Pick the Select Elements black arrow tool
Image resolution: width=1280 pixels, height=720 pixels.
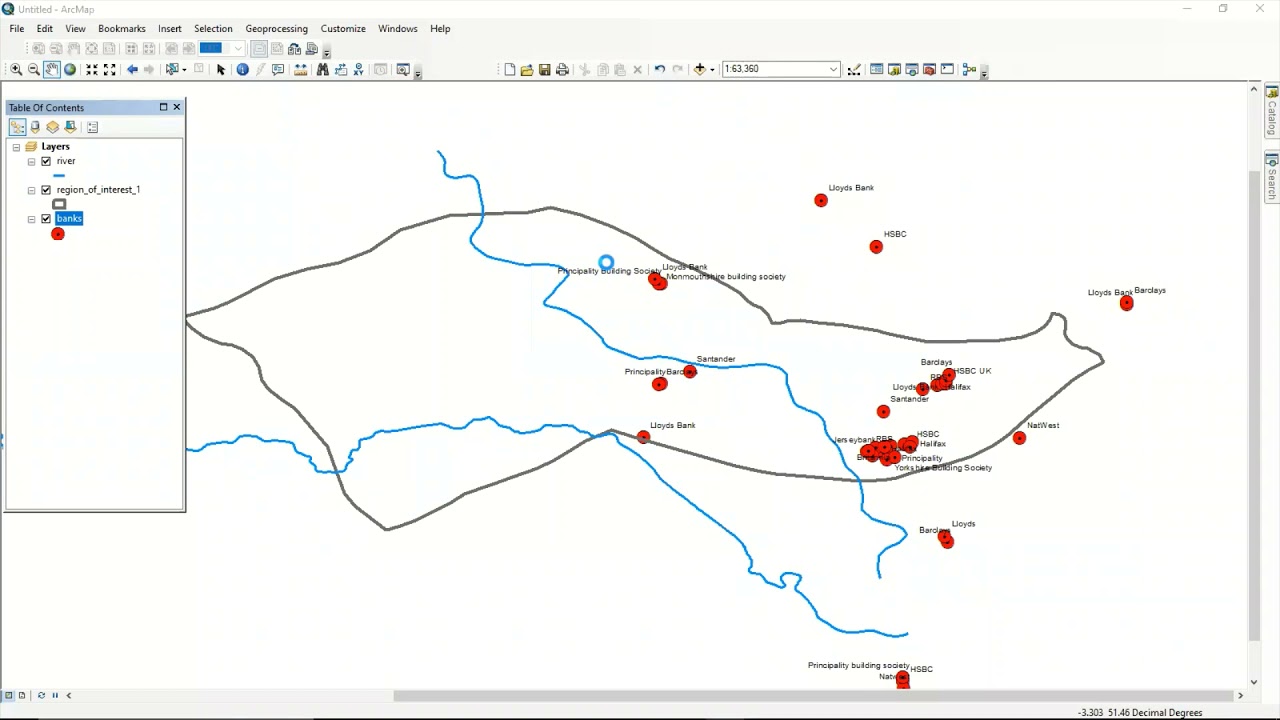pos(221,69)
